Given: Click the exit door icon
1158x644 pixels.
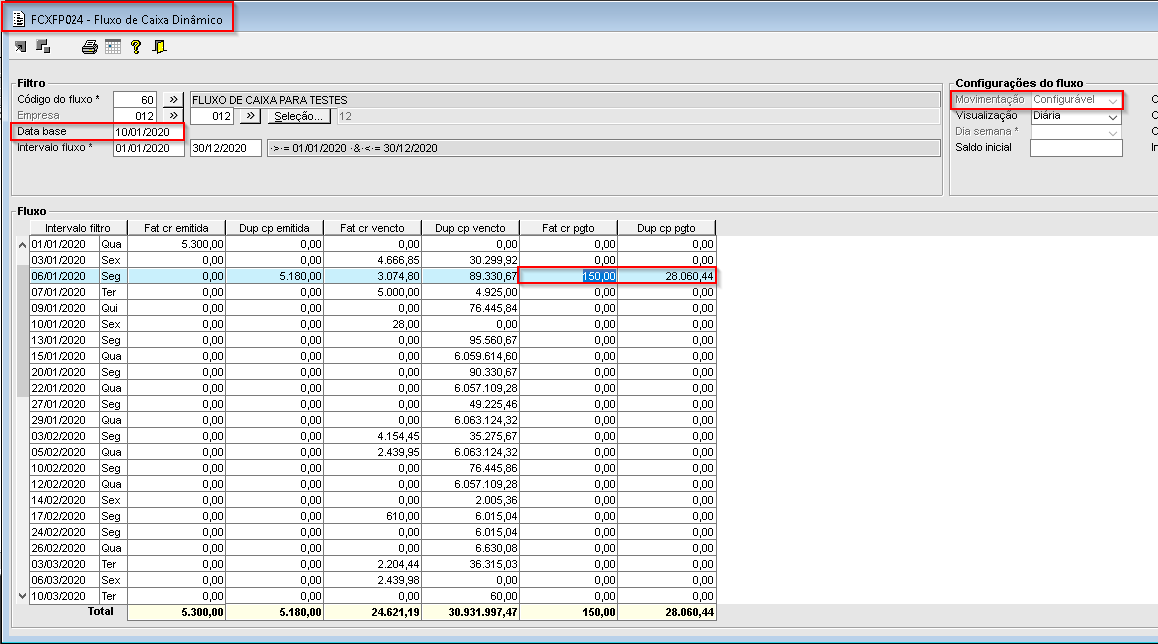Looking at the screenshot, I should (159, 47).
